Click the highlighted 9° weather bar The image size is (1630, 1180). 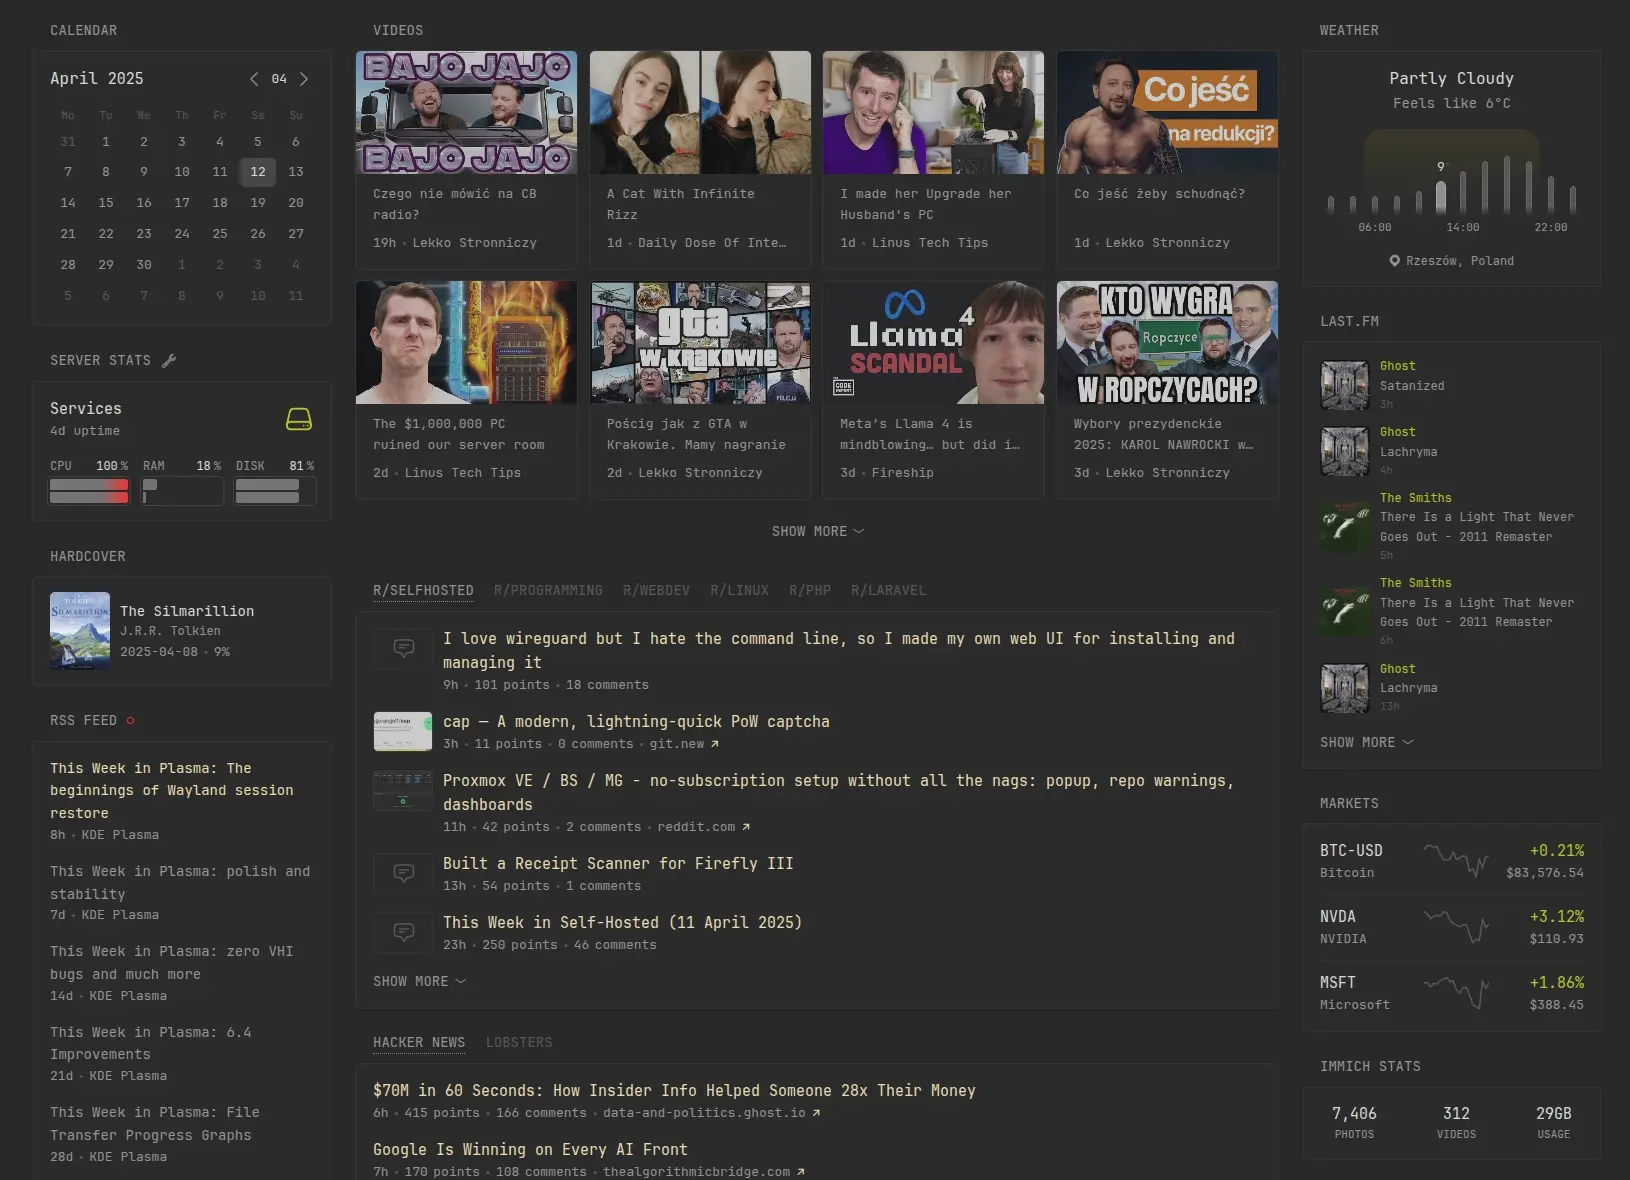coord(1441,197)
